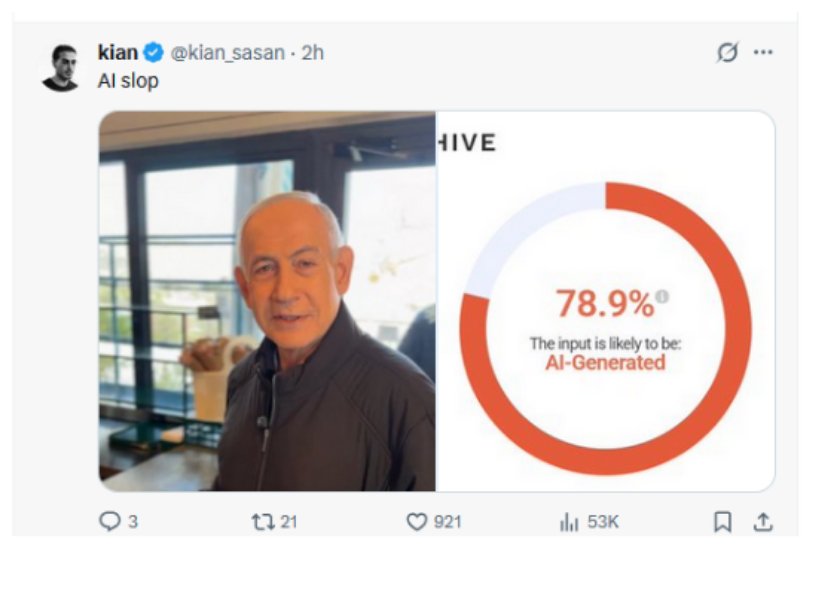Click the repost arrows icon
The width and height of the screenshot is (834, 599).
tap(261, 522)
